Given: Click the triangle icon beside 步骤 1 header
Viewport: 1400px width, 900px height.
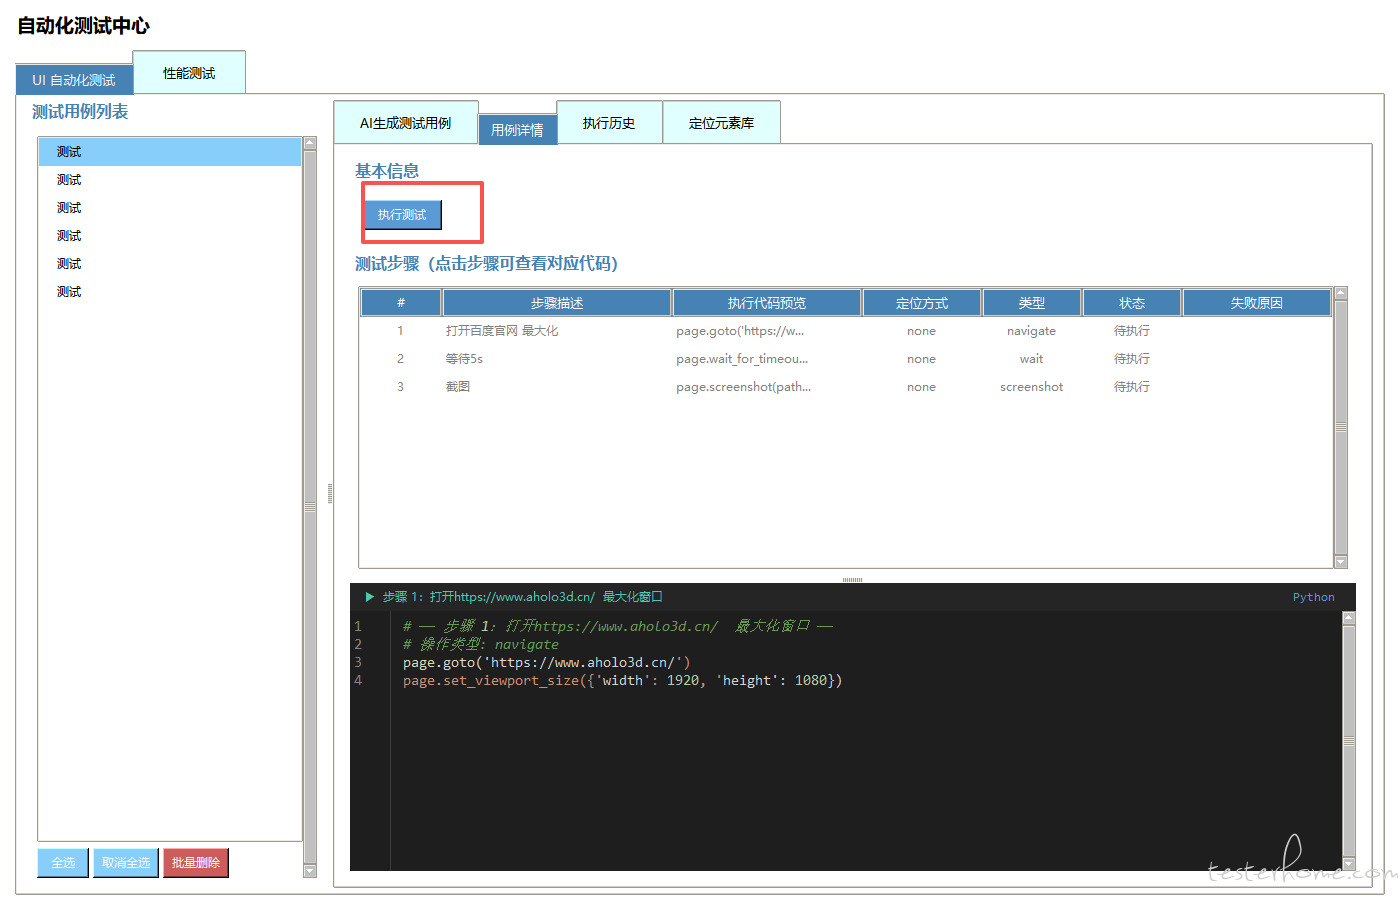Looking at the screenshot, I should pos(369,597).
